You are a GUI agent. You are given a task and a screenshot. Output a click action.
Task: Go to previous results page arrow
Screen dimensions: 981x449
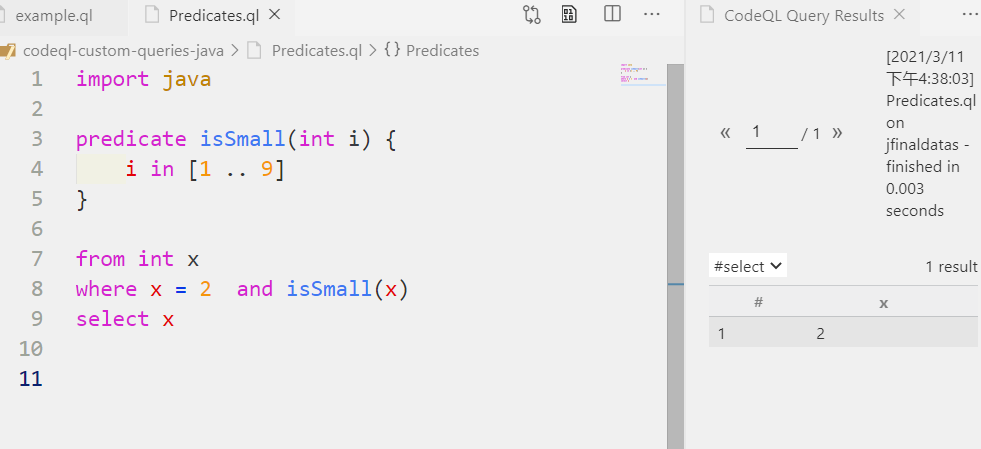click(726, 133)
